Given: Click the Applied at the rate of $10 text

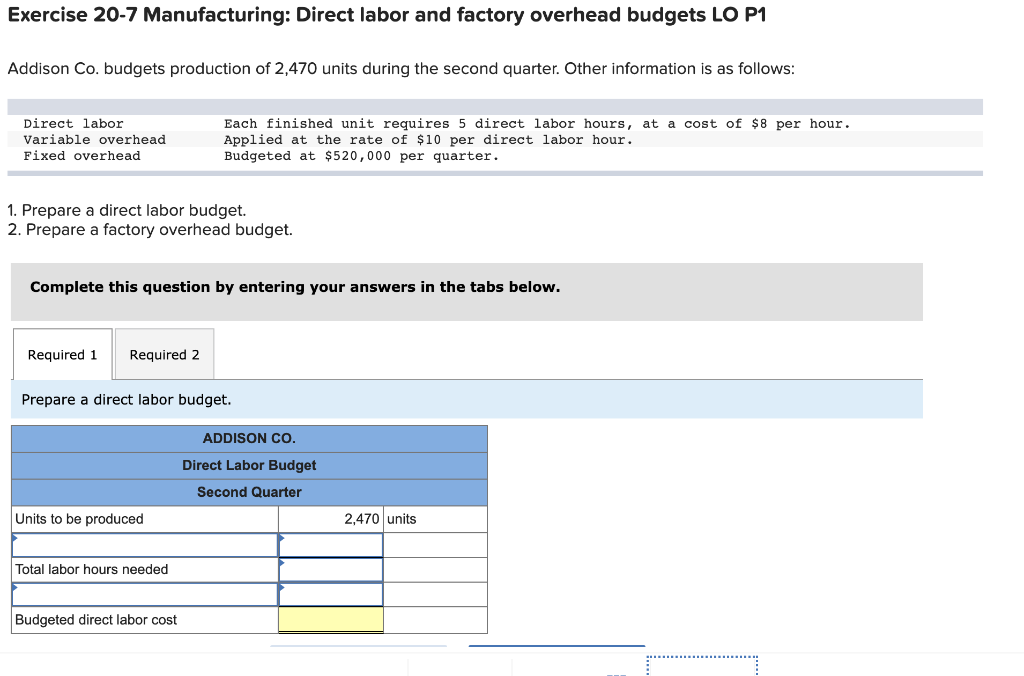Looking at the screenshot, I should point(428,140).
